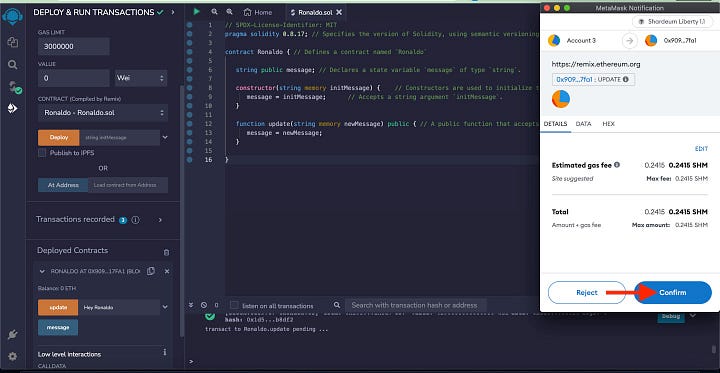Click the info icon next to UPDATE
This screenshot has width=720, height=373.
pos(625,79)
